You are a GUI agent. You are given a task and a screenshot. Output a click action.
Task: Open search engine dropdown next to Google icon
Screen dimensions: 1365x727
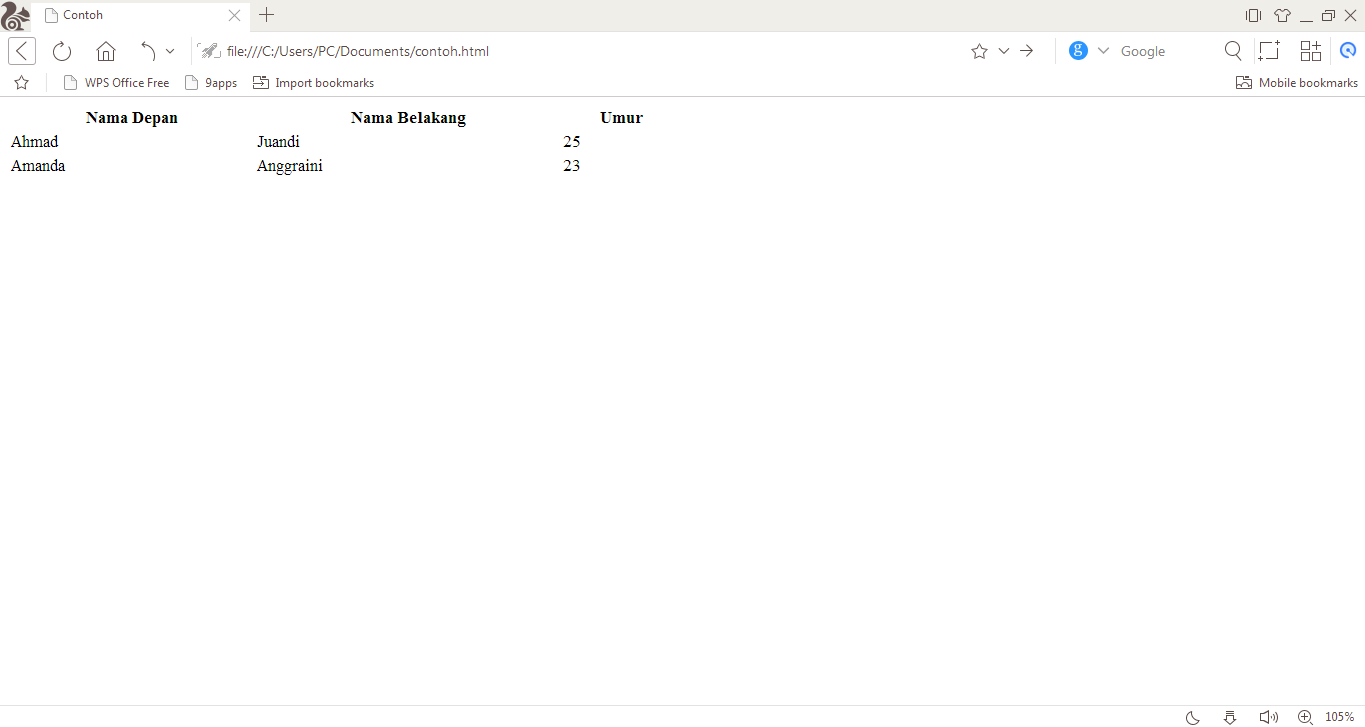tap(1103, 50)
